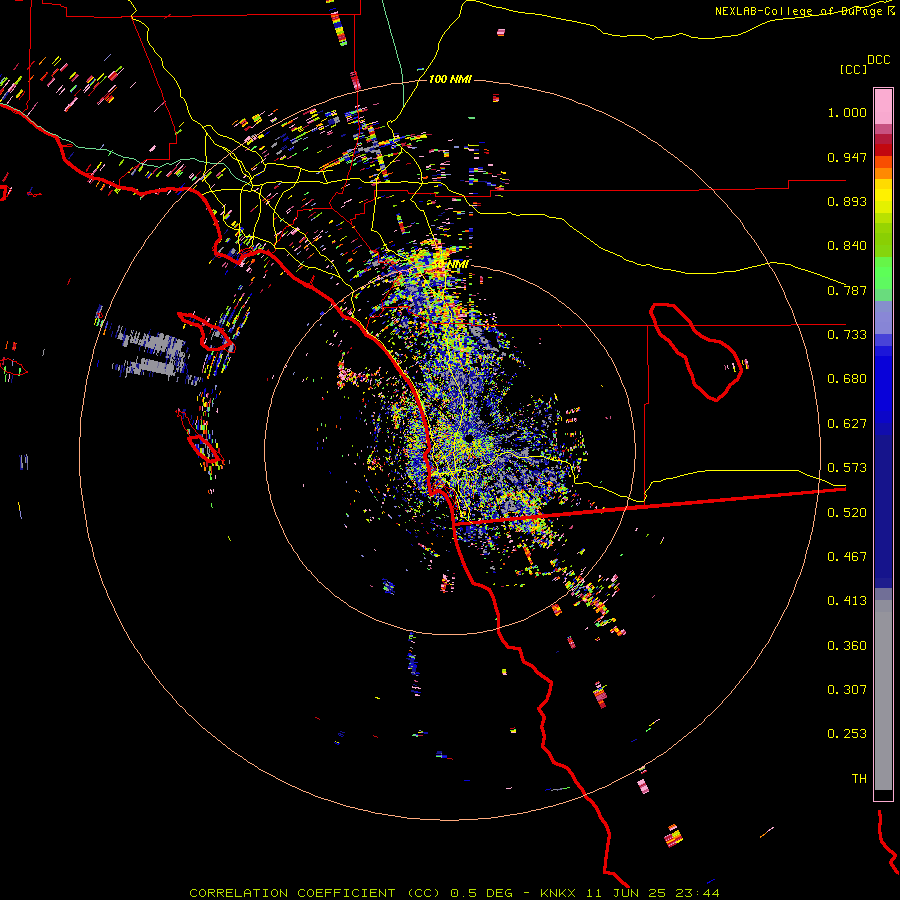Click the pink segment of color bar
Screen dimensions: 900x900
(x=883, y=106)
